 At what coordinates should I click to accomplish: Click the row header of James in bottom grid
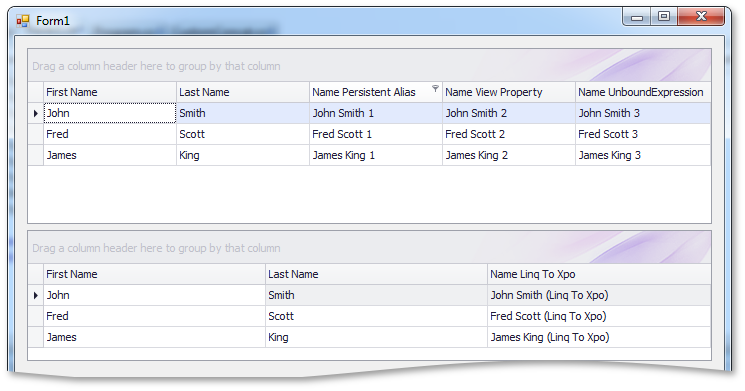36,337
